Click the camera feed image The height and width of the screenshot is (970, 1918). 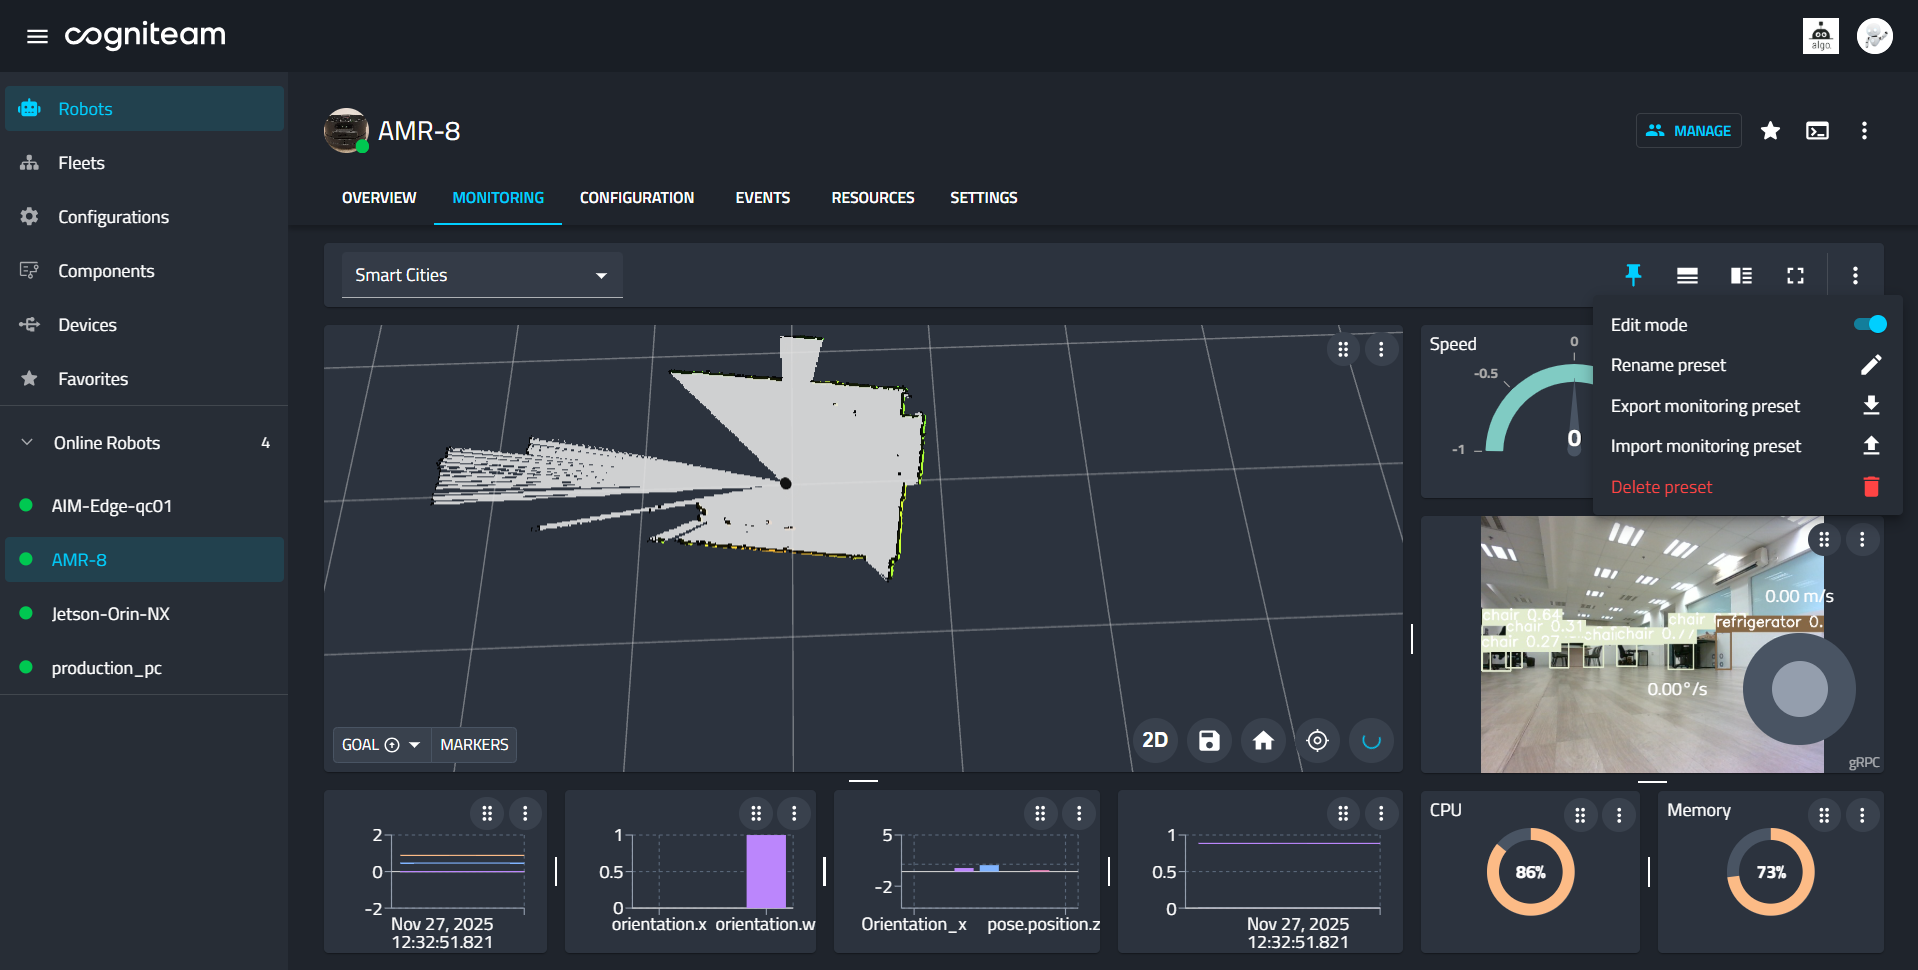(x=1652, y=644)
